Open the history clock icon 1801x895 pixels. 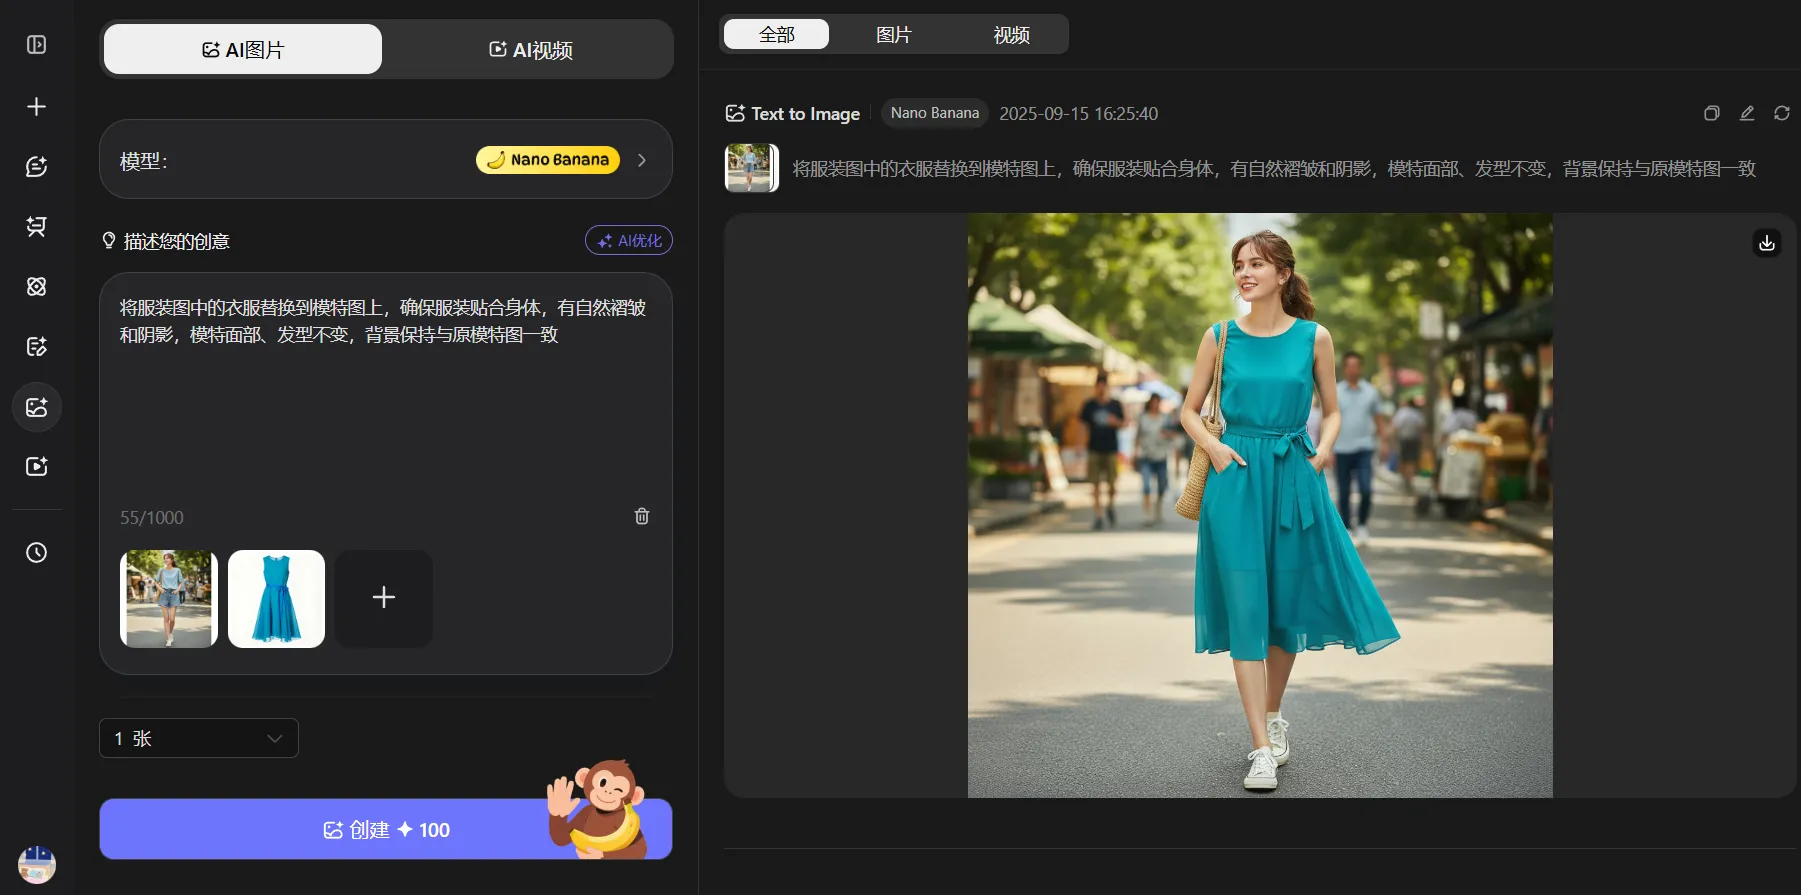(37, 553)
